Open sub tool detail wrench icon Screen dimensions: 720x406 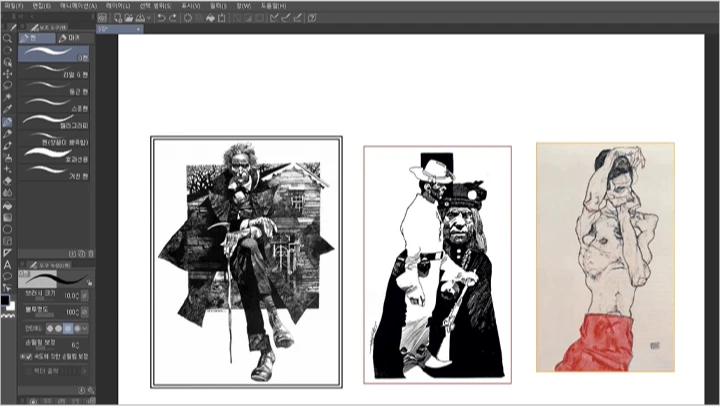[x=90, y=390]
